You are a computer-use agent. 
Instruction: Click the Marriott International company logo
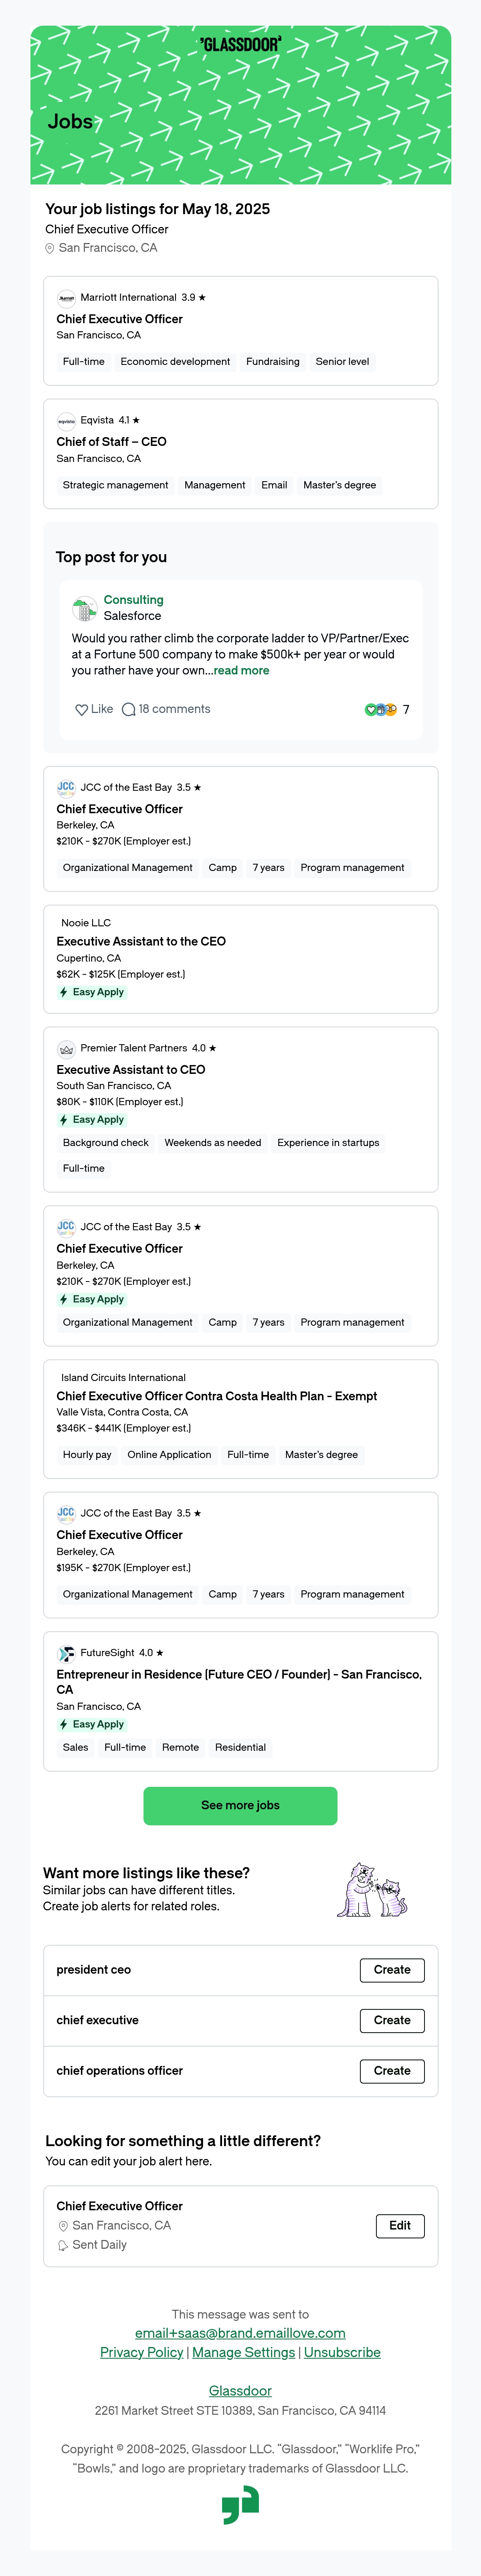click(66, 297)
